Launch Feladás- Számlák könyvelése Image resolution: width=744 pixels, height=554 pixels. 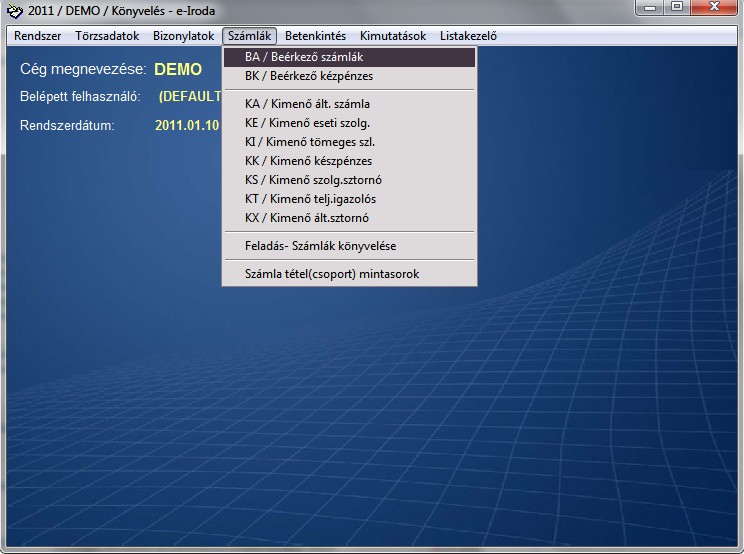[327, 245]
